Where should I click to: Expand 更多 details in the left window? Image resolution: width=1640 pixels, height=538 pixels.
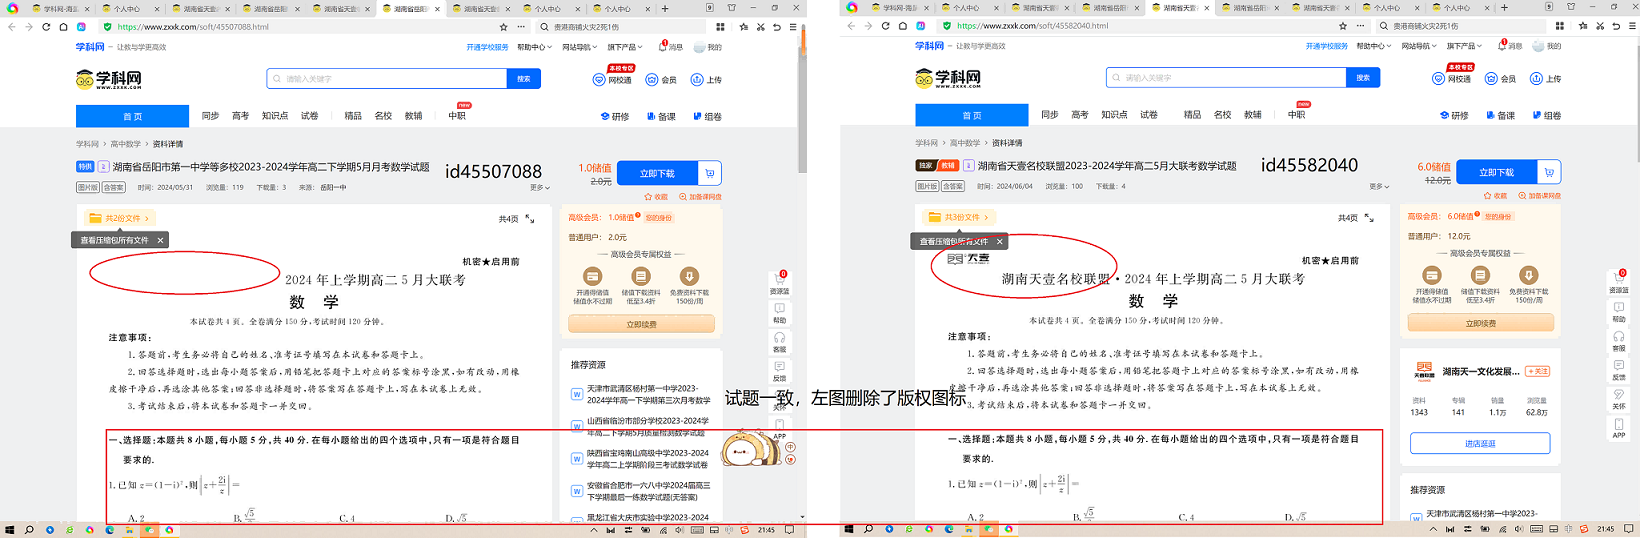coord(540,188)
